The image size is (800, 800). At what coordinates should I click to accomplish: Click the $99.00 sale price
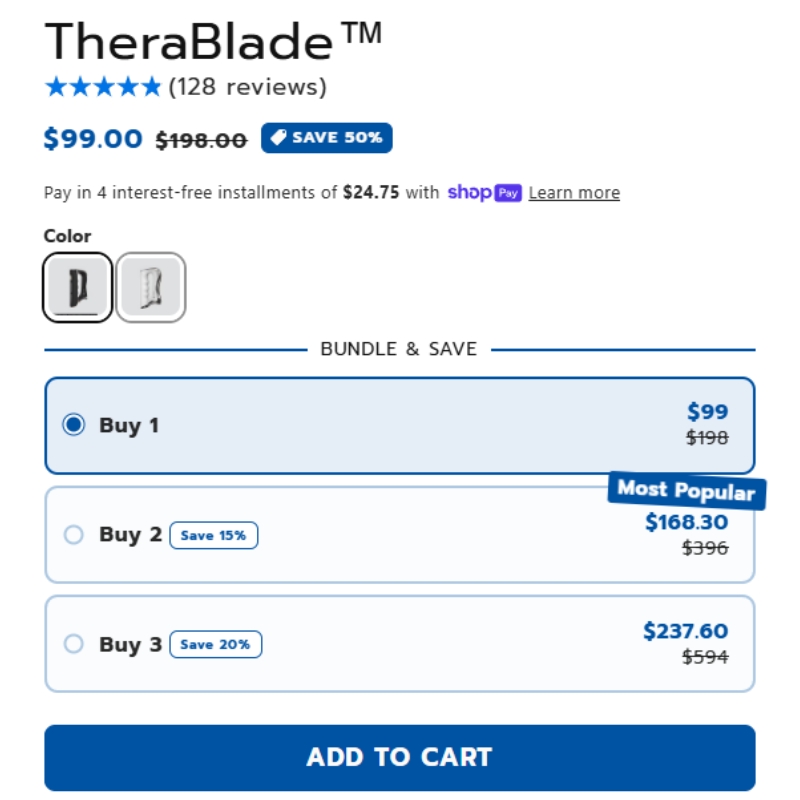click(93, 139)
